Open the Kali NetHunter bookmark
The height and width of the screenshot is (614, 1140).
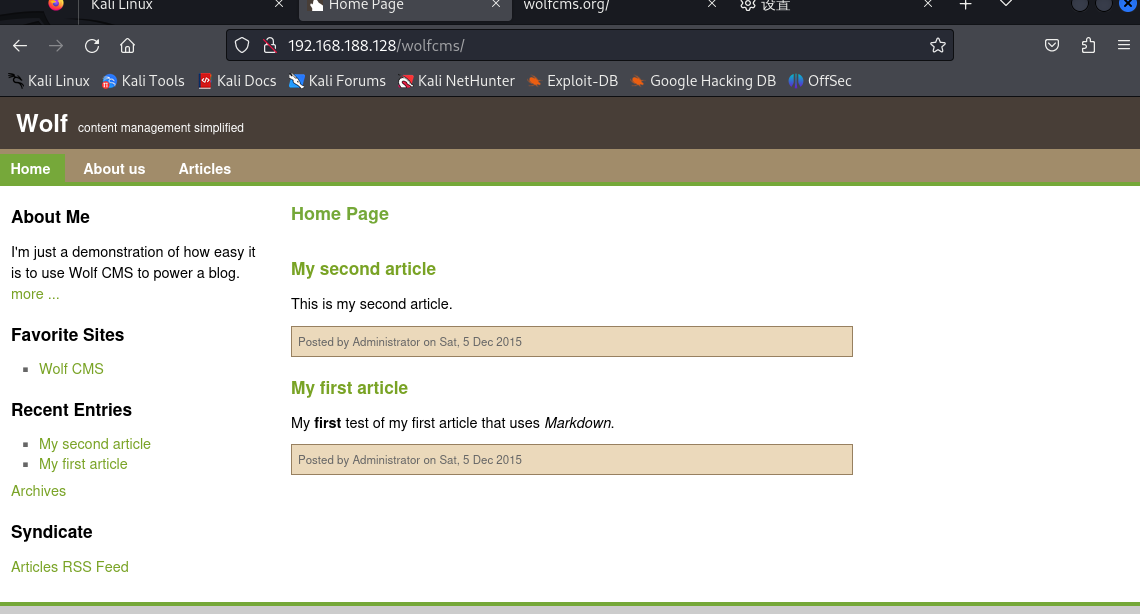pos(457,81)
